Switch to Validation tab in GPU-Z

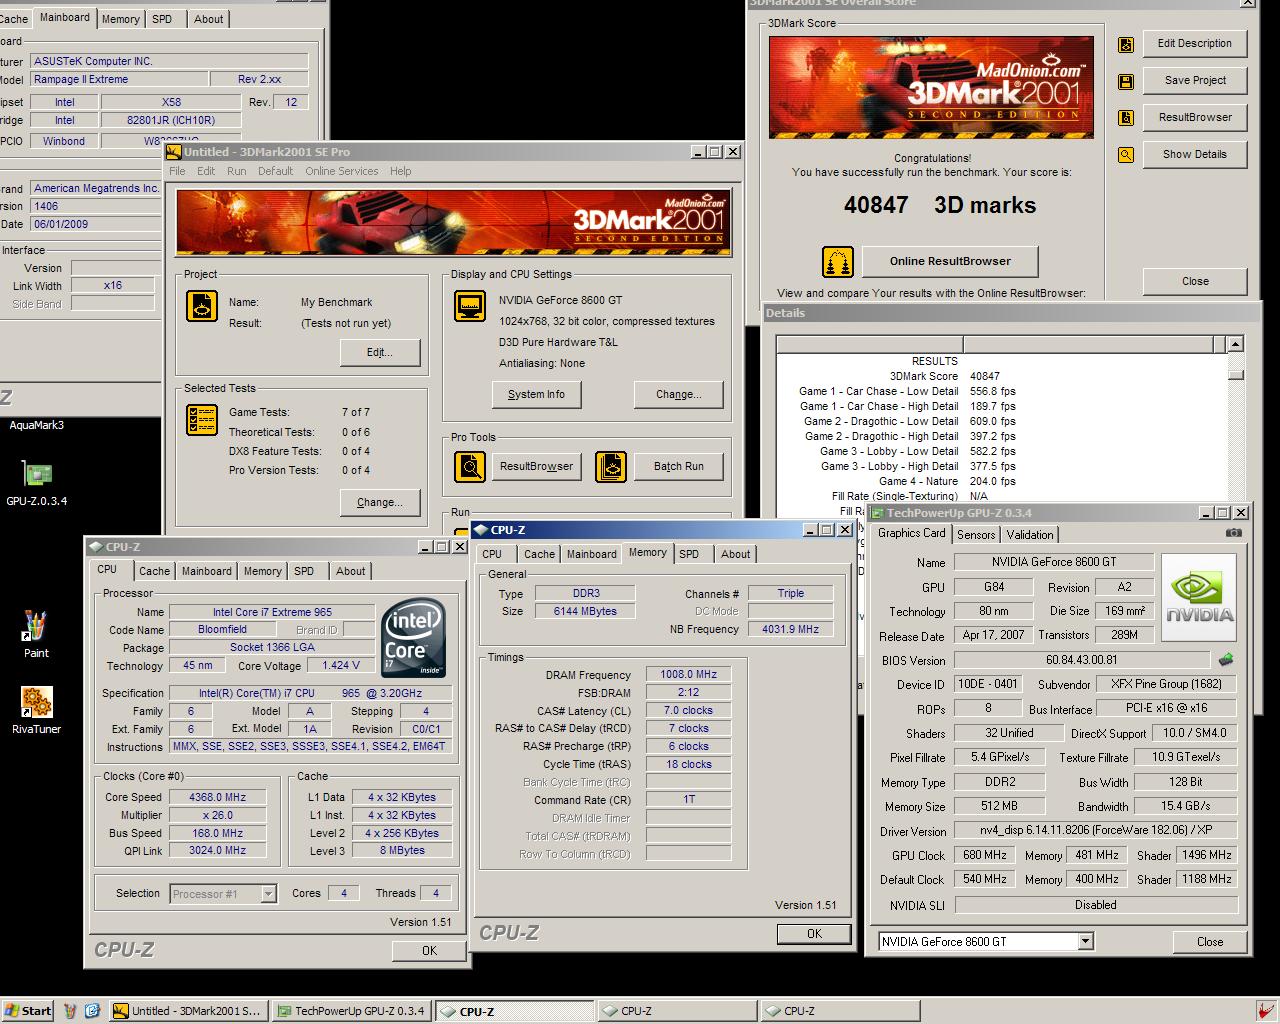click(x=1030, y=535)
